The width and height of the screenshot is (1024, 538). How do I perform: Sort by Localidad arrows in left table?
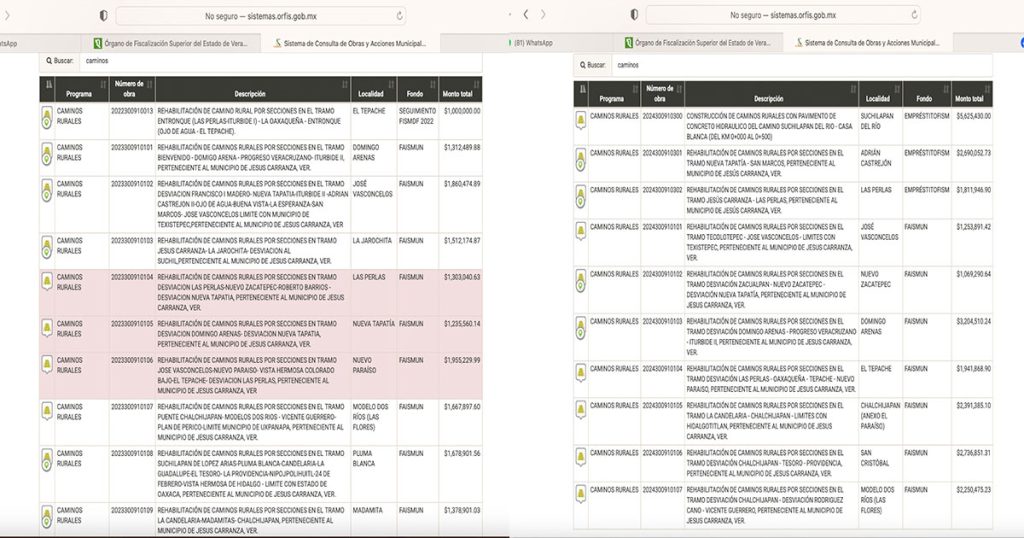pyautogui.click(x=391, y=84)
